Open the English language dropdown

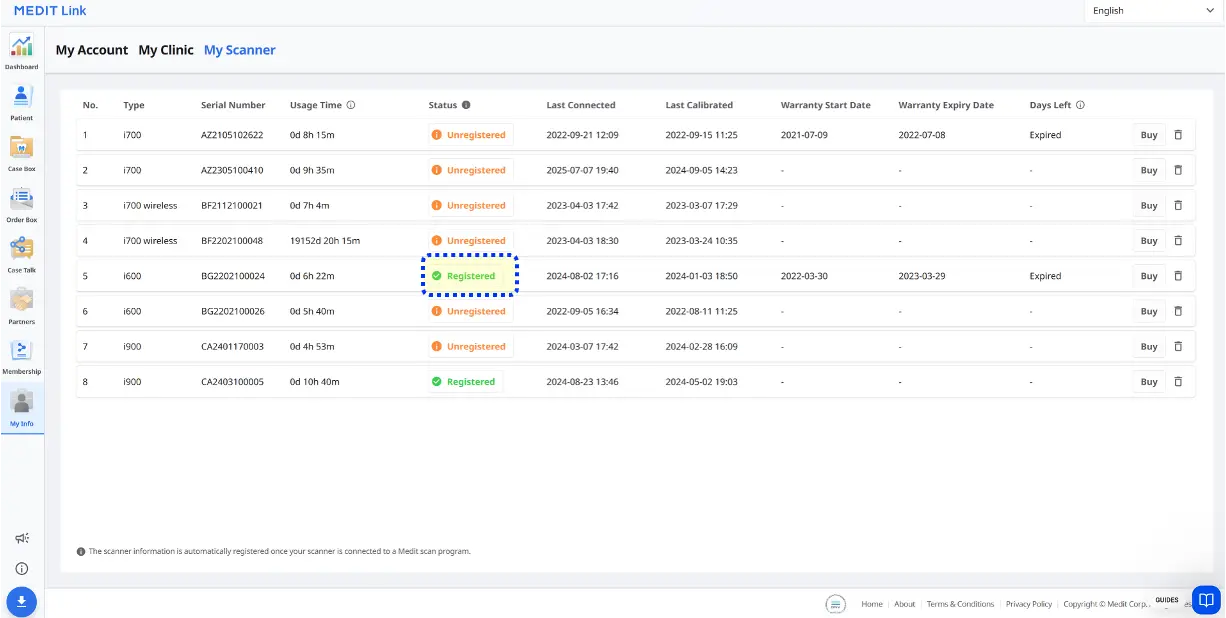click(x=1153, y=11)
